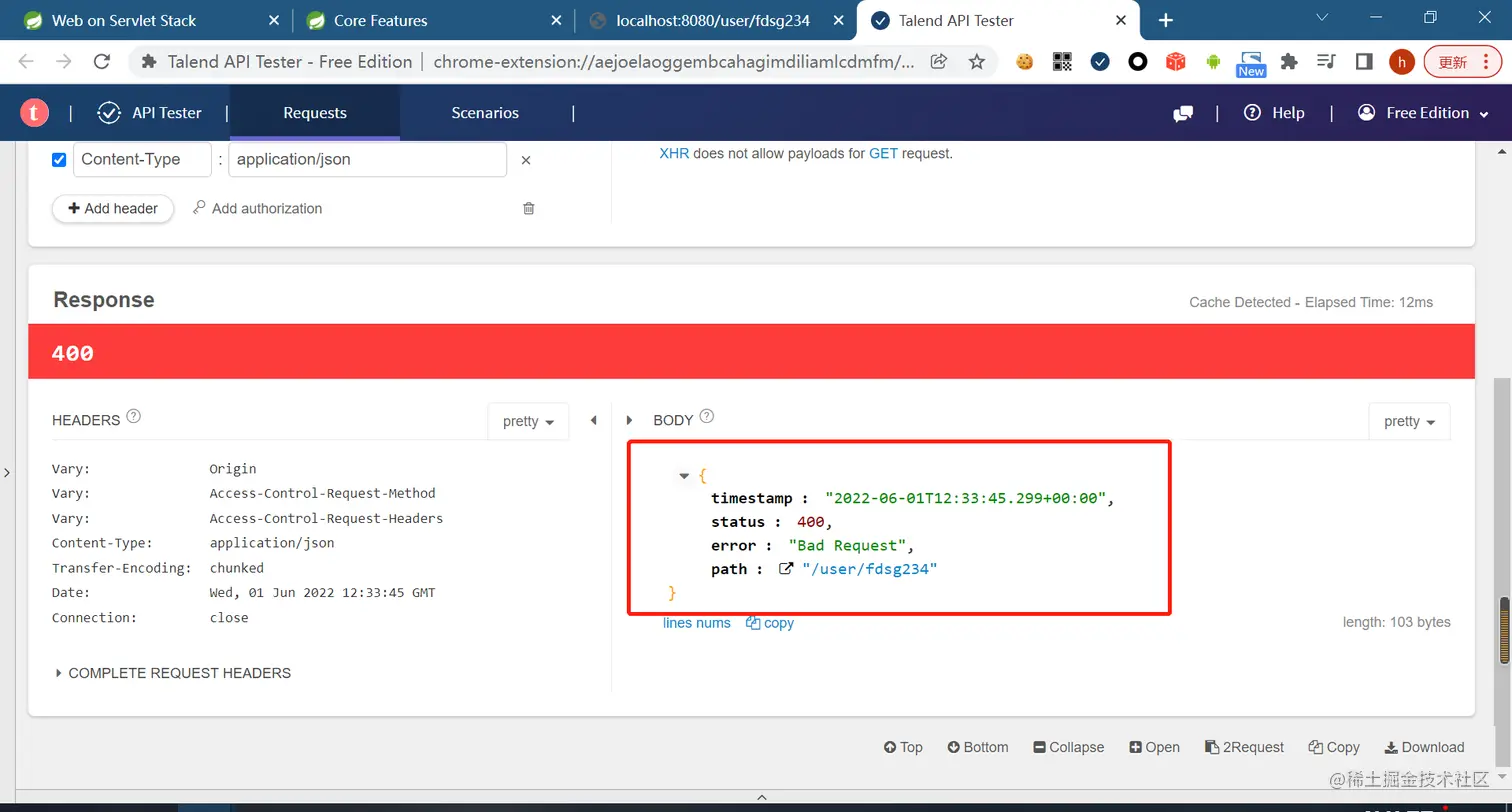Open the Free Edition account dropdown
The image size is (1512, 812).
[1424, 113]
